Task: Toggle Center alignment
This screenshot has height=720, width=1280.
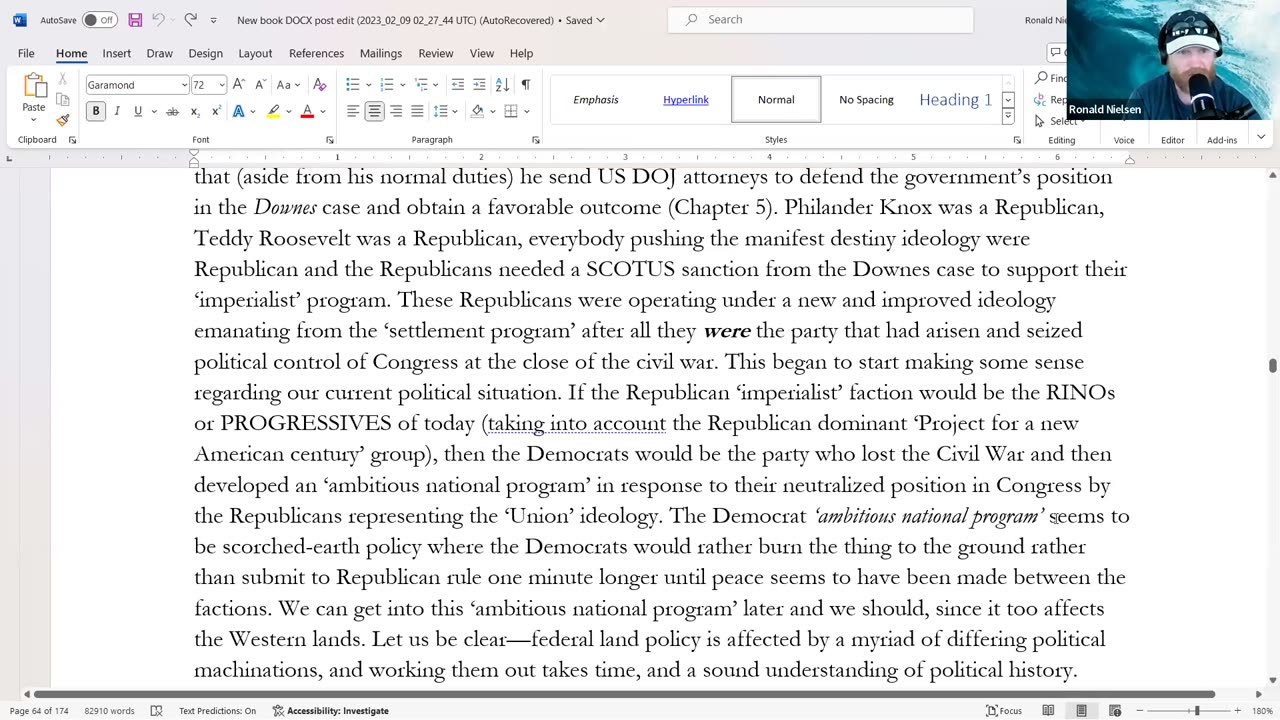Action: coord(374,111)
